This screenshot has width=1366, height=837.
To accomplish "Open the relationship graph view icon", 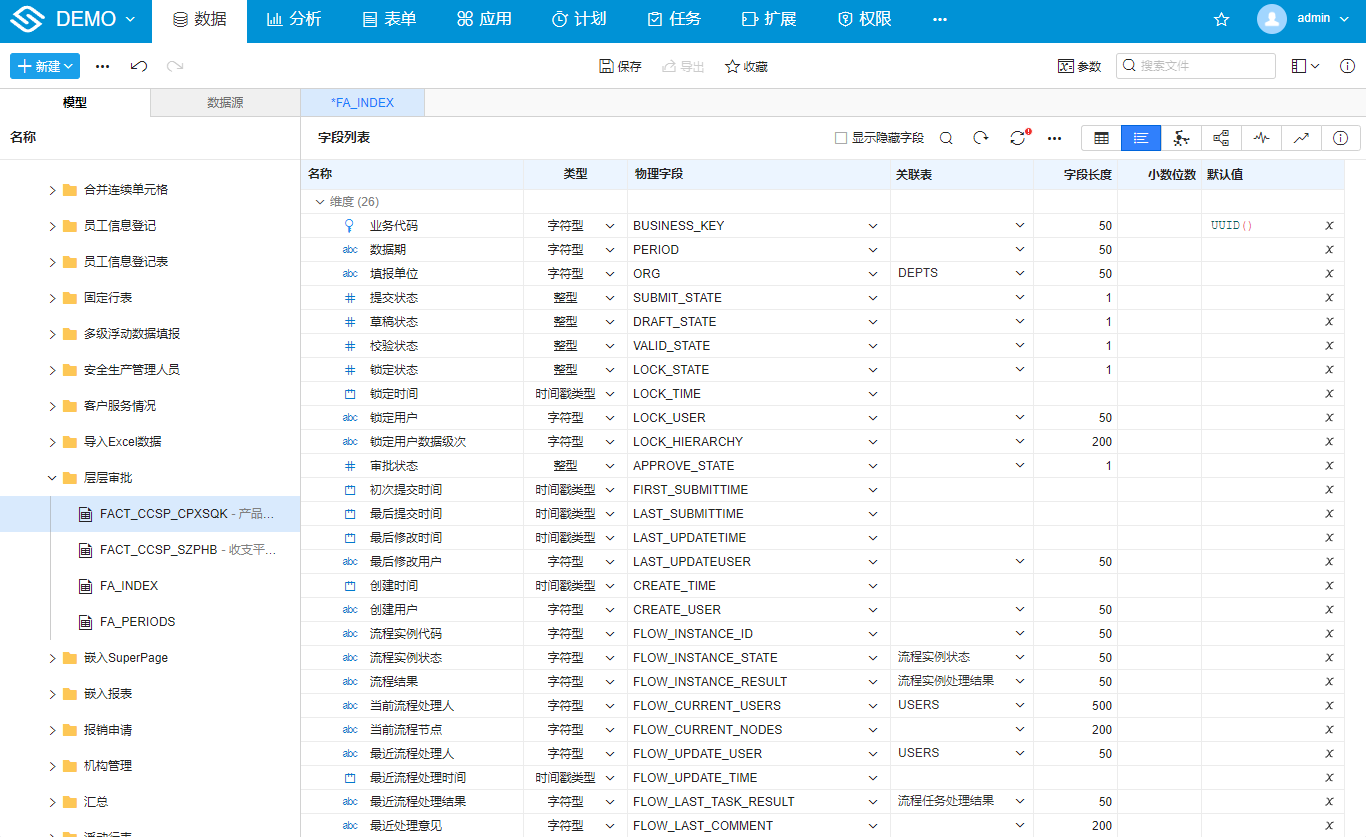I will pyautogui.click(x=1181, y=138).
